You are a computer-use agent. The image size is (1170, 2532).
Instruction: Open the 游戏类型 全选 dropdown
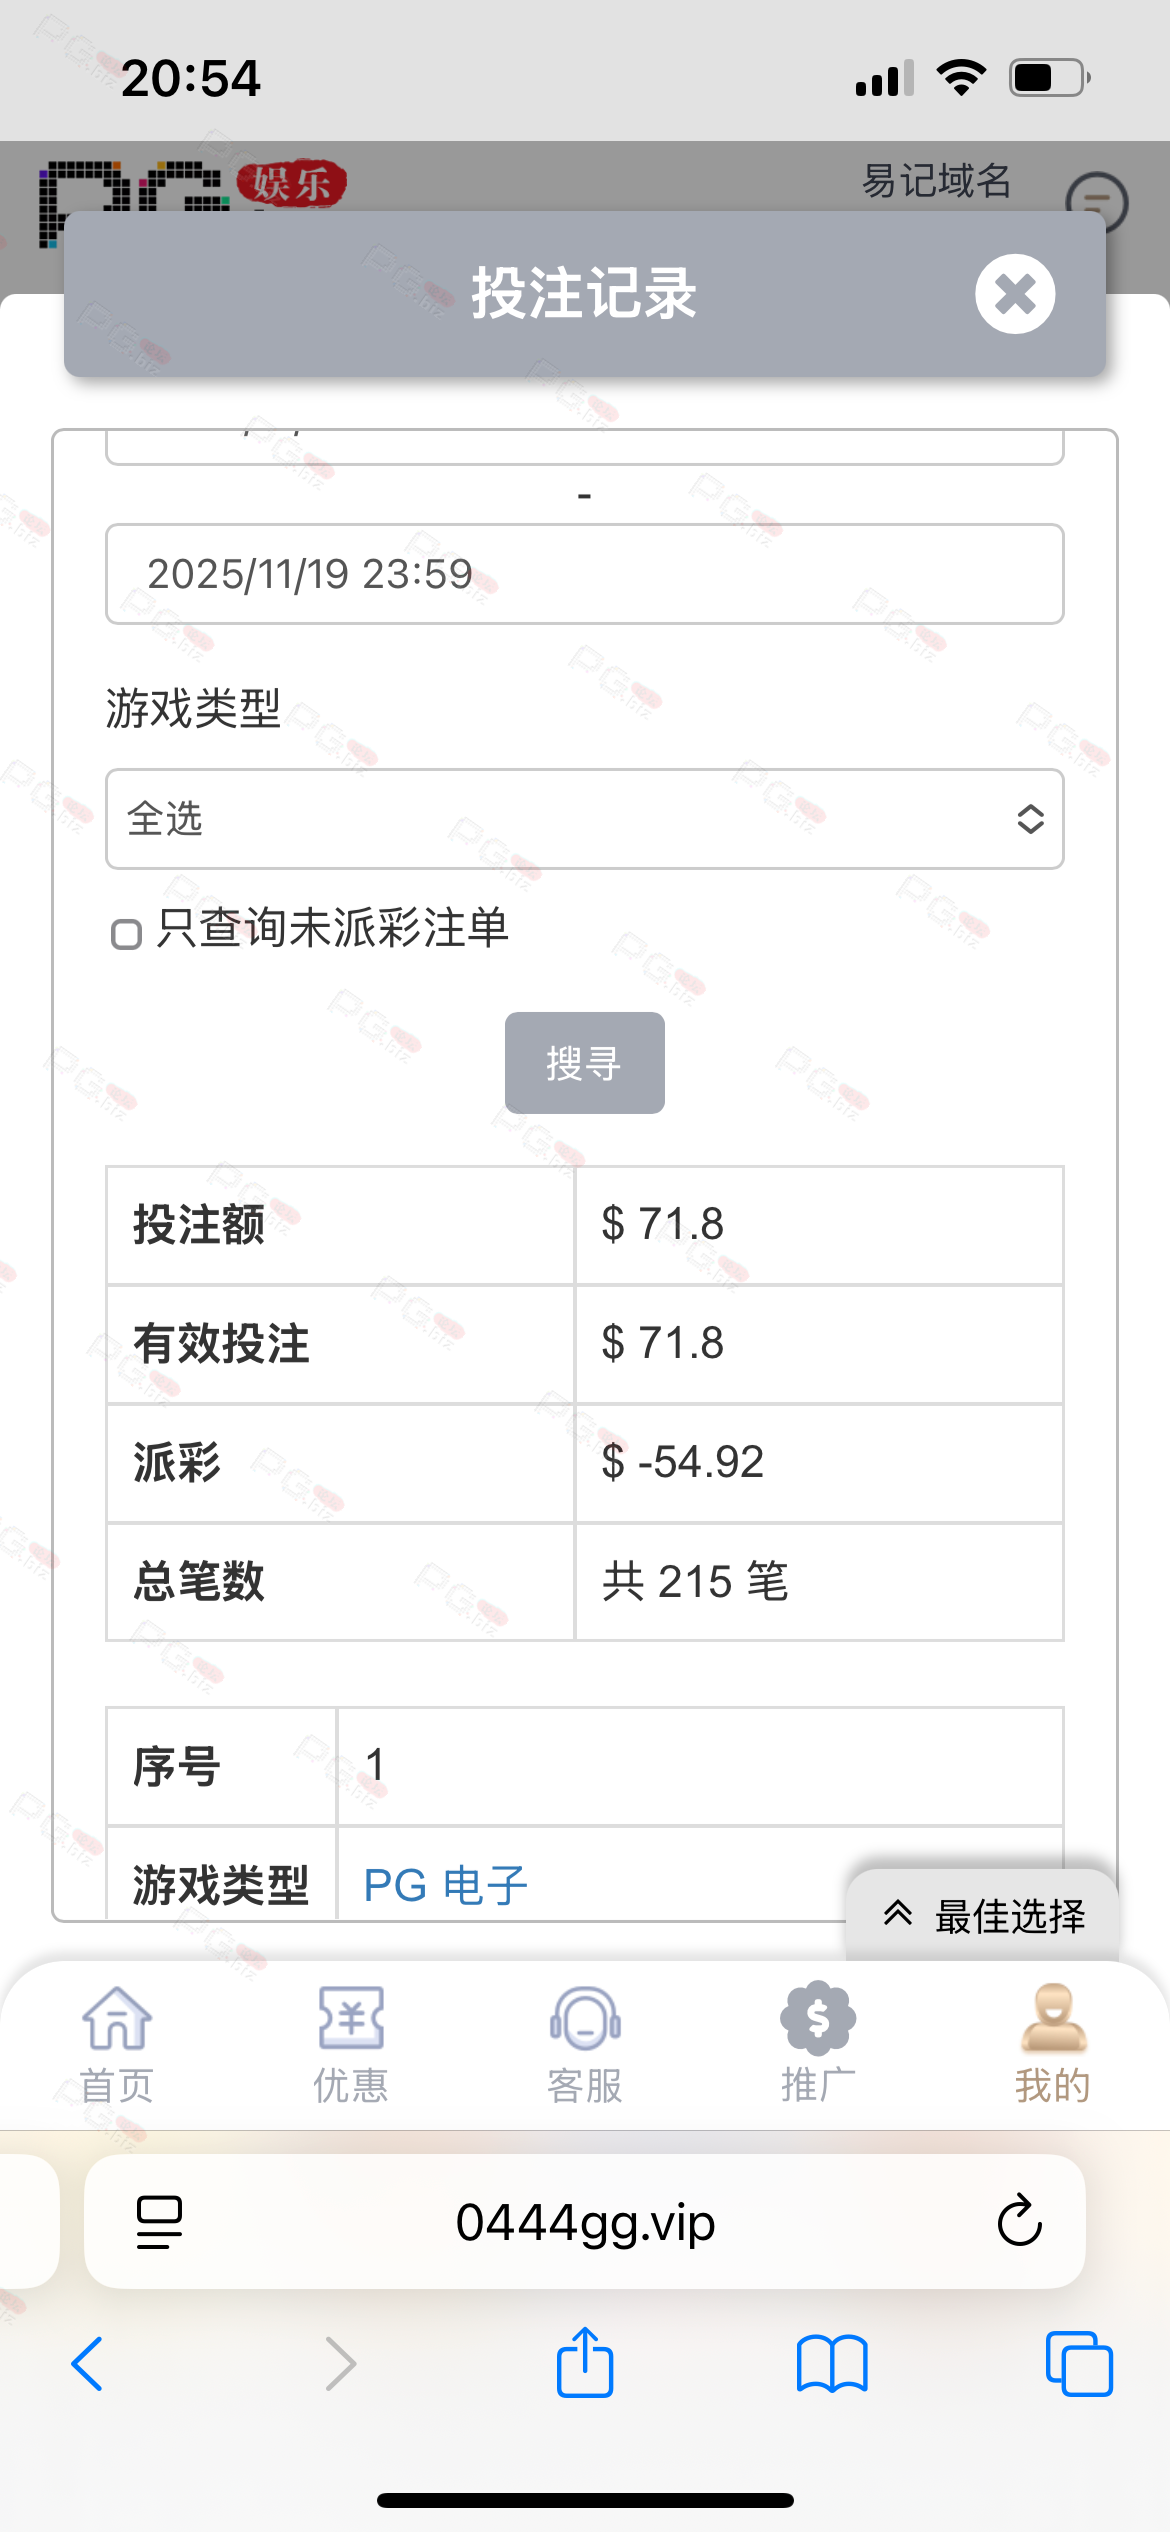[585, 819]
